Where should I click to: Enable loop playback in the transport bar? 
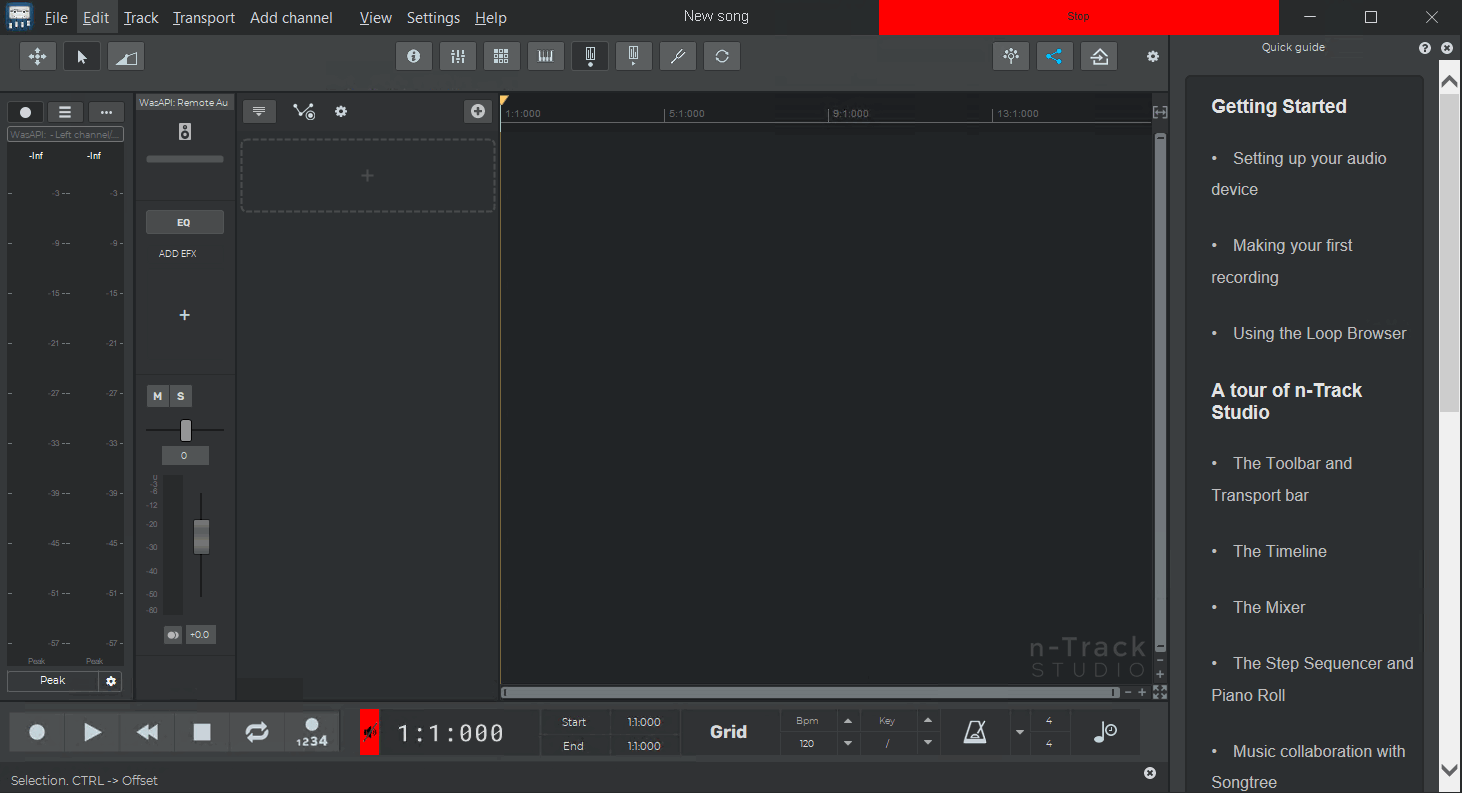257,732
